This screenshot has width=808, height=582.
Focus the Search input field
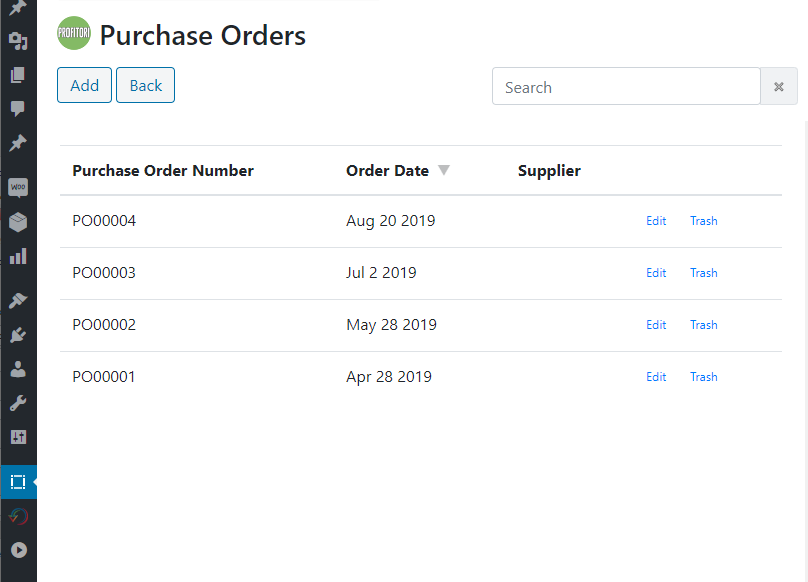click(x=626, y=87)
